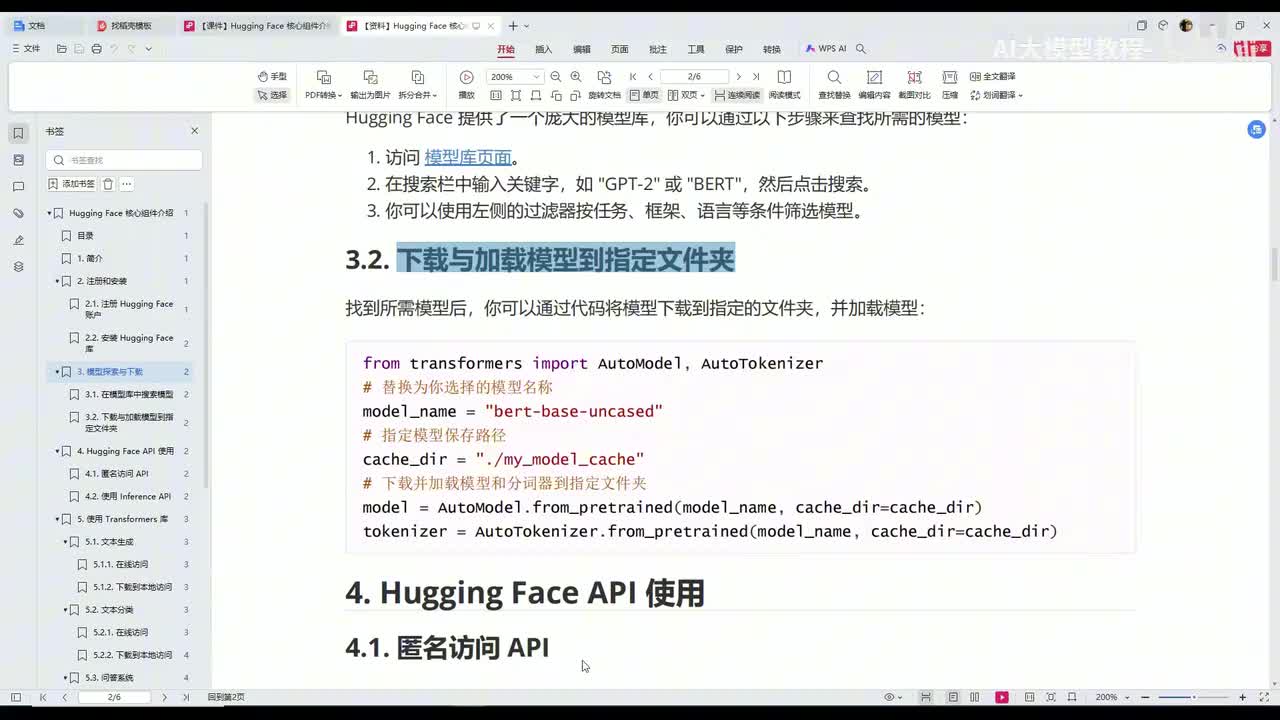Select bookmark 4.1. 匿名访问 API

(117, 474)
